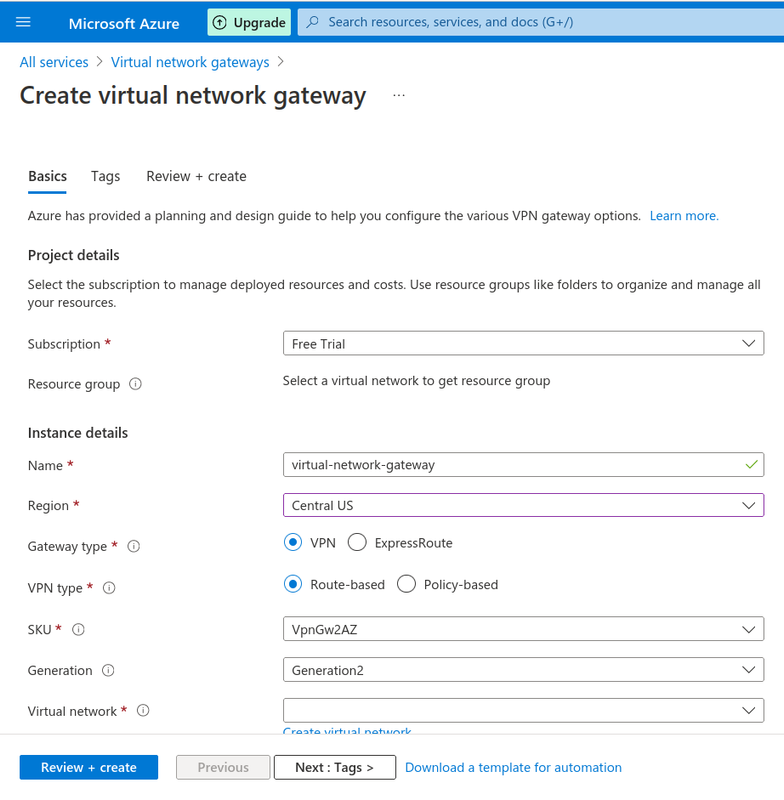This screenshot has width=784, height=800.
Task: Switch to the Basics tab
Action: click(x=47, y=177)
